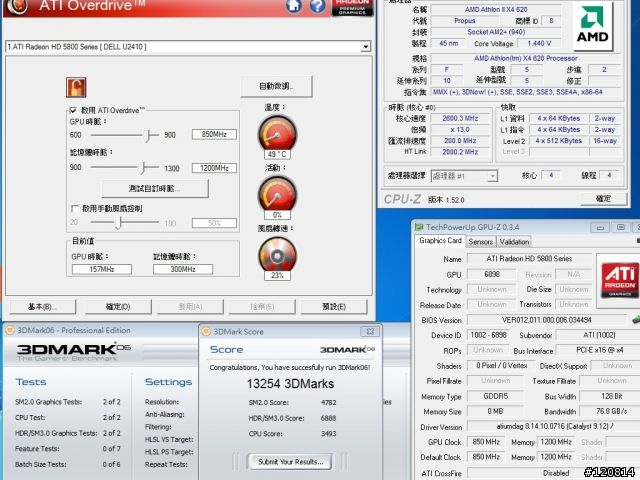This screenshot has height=480, width=640.
Task: Click the Level 2 4 x 512 KBytes cache value
Action: pyautogui.click(x=558, y=141)
